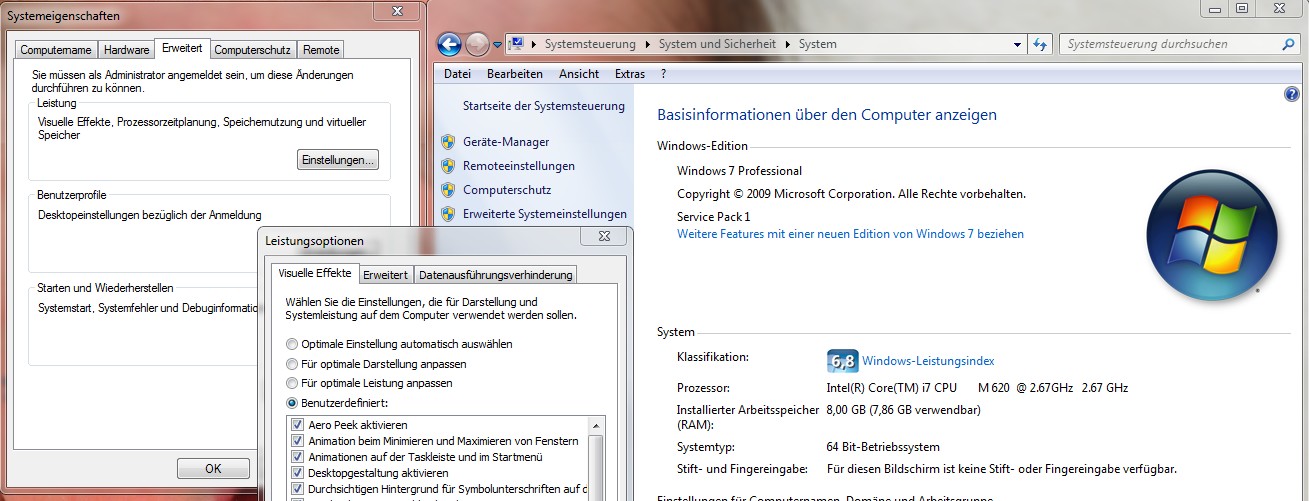This screenshot has height=501, width=1309.
Task: Select the Erweitert tab in Systemeigenschaften
Action: coord(182,48)
